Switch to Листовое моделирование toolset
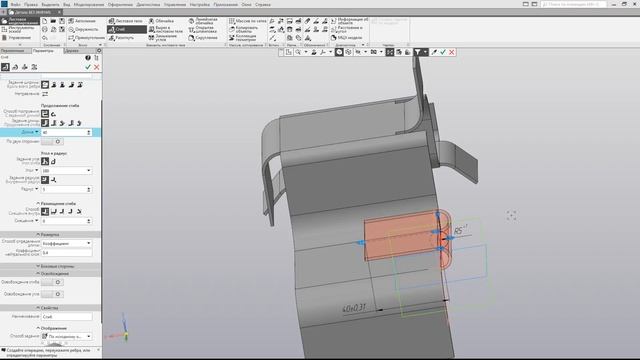The height and width of the screenshot is (360, 640). click(19, 21)
